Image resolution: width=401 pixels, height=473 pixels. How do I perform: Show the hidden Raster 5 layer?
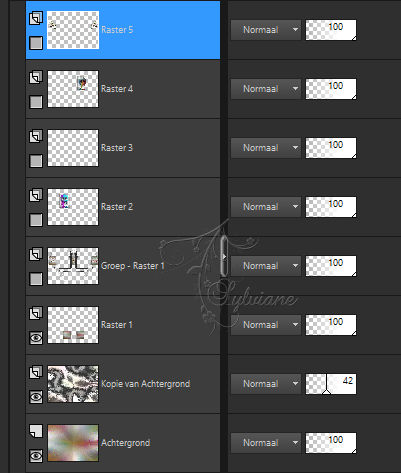[36, 43]
